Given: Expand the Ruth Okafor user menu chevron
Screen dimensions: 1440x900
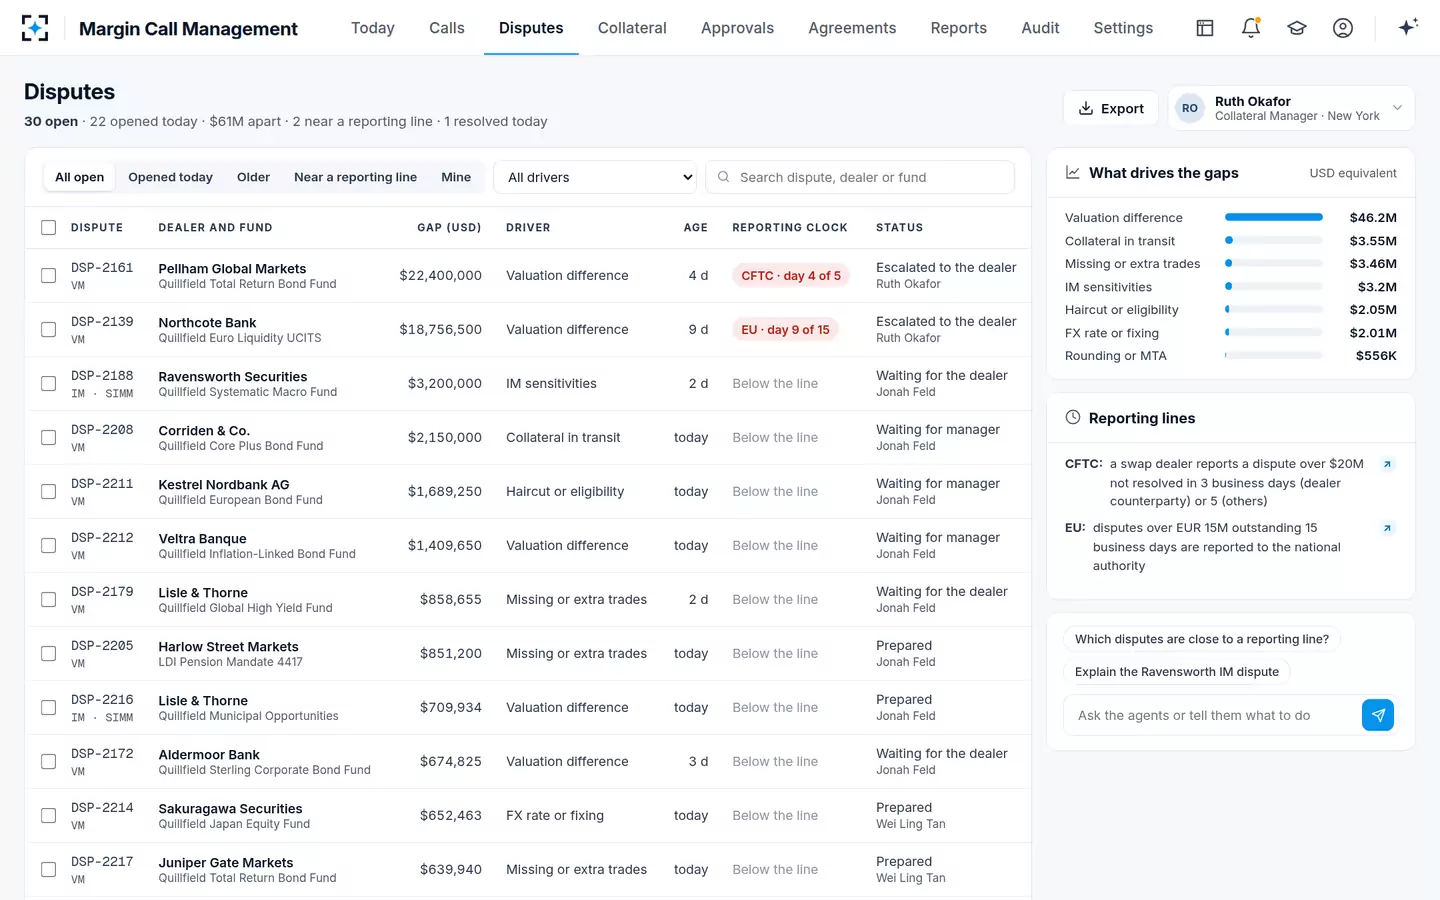Looking at the screenshot, I should 1397,108.
